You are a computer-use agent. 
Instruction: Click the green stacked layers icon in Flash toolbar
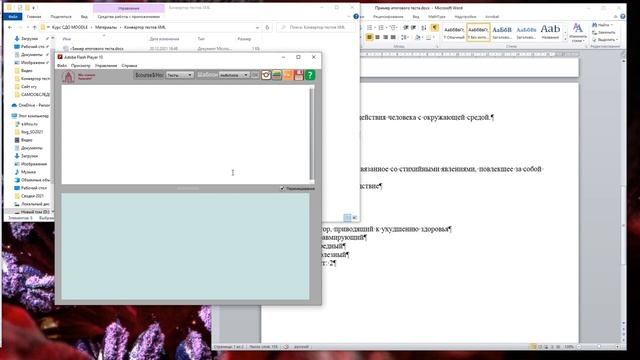[x=277, y=75]
